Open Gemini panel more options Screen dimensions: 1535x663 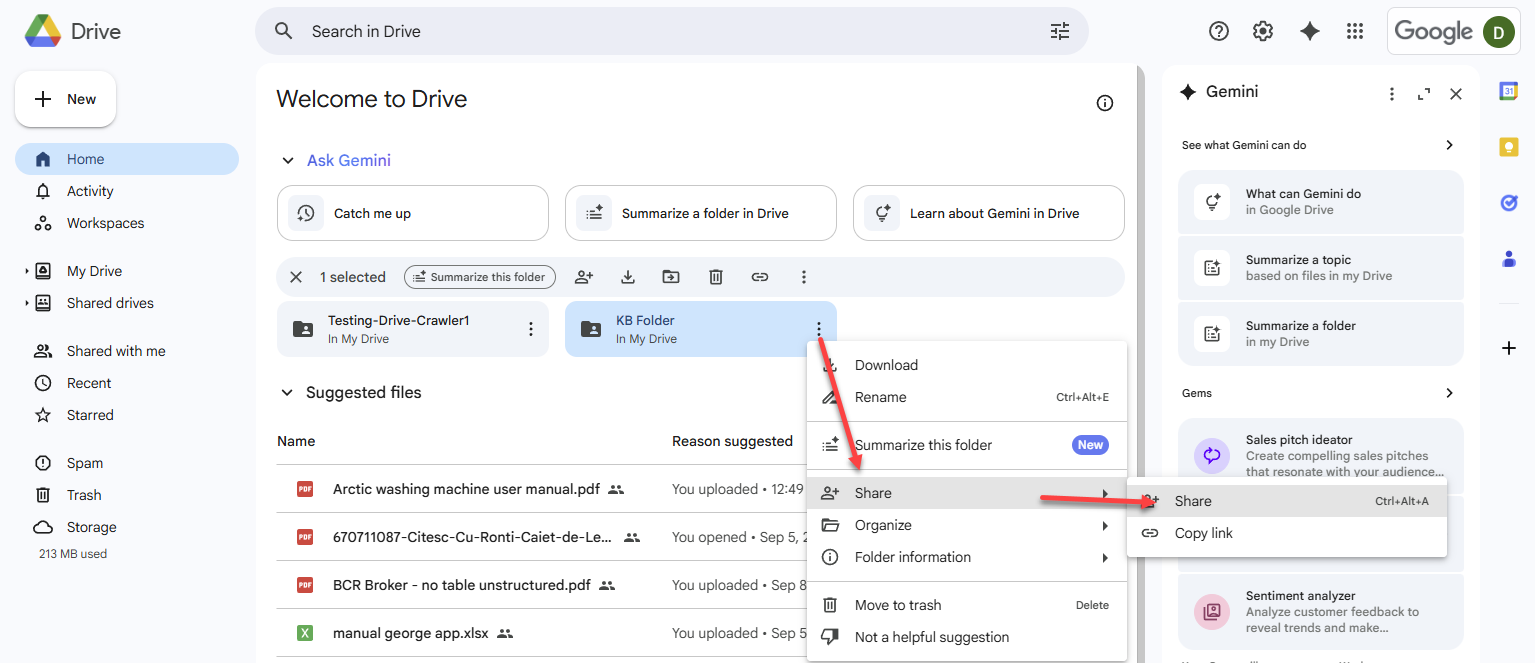coord(1392,94)
